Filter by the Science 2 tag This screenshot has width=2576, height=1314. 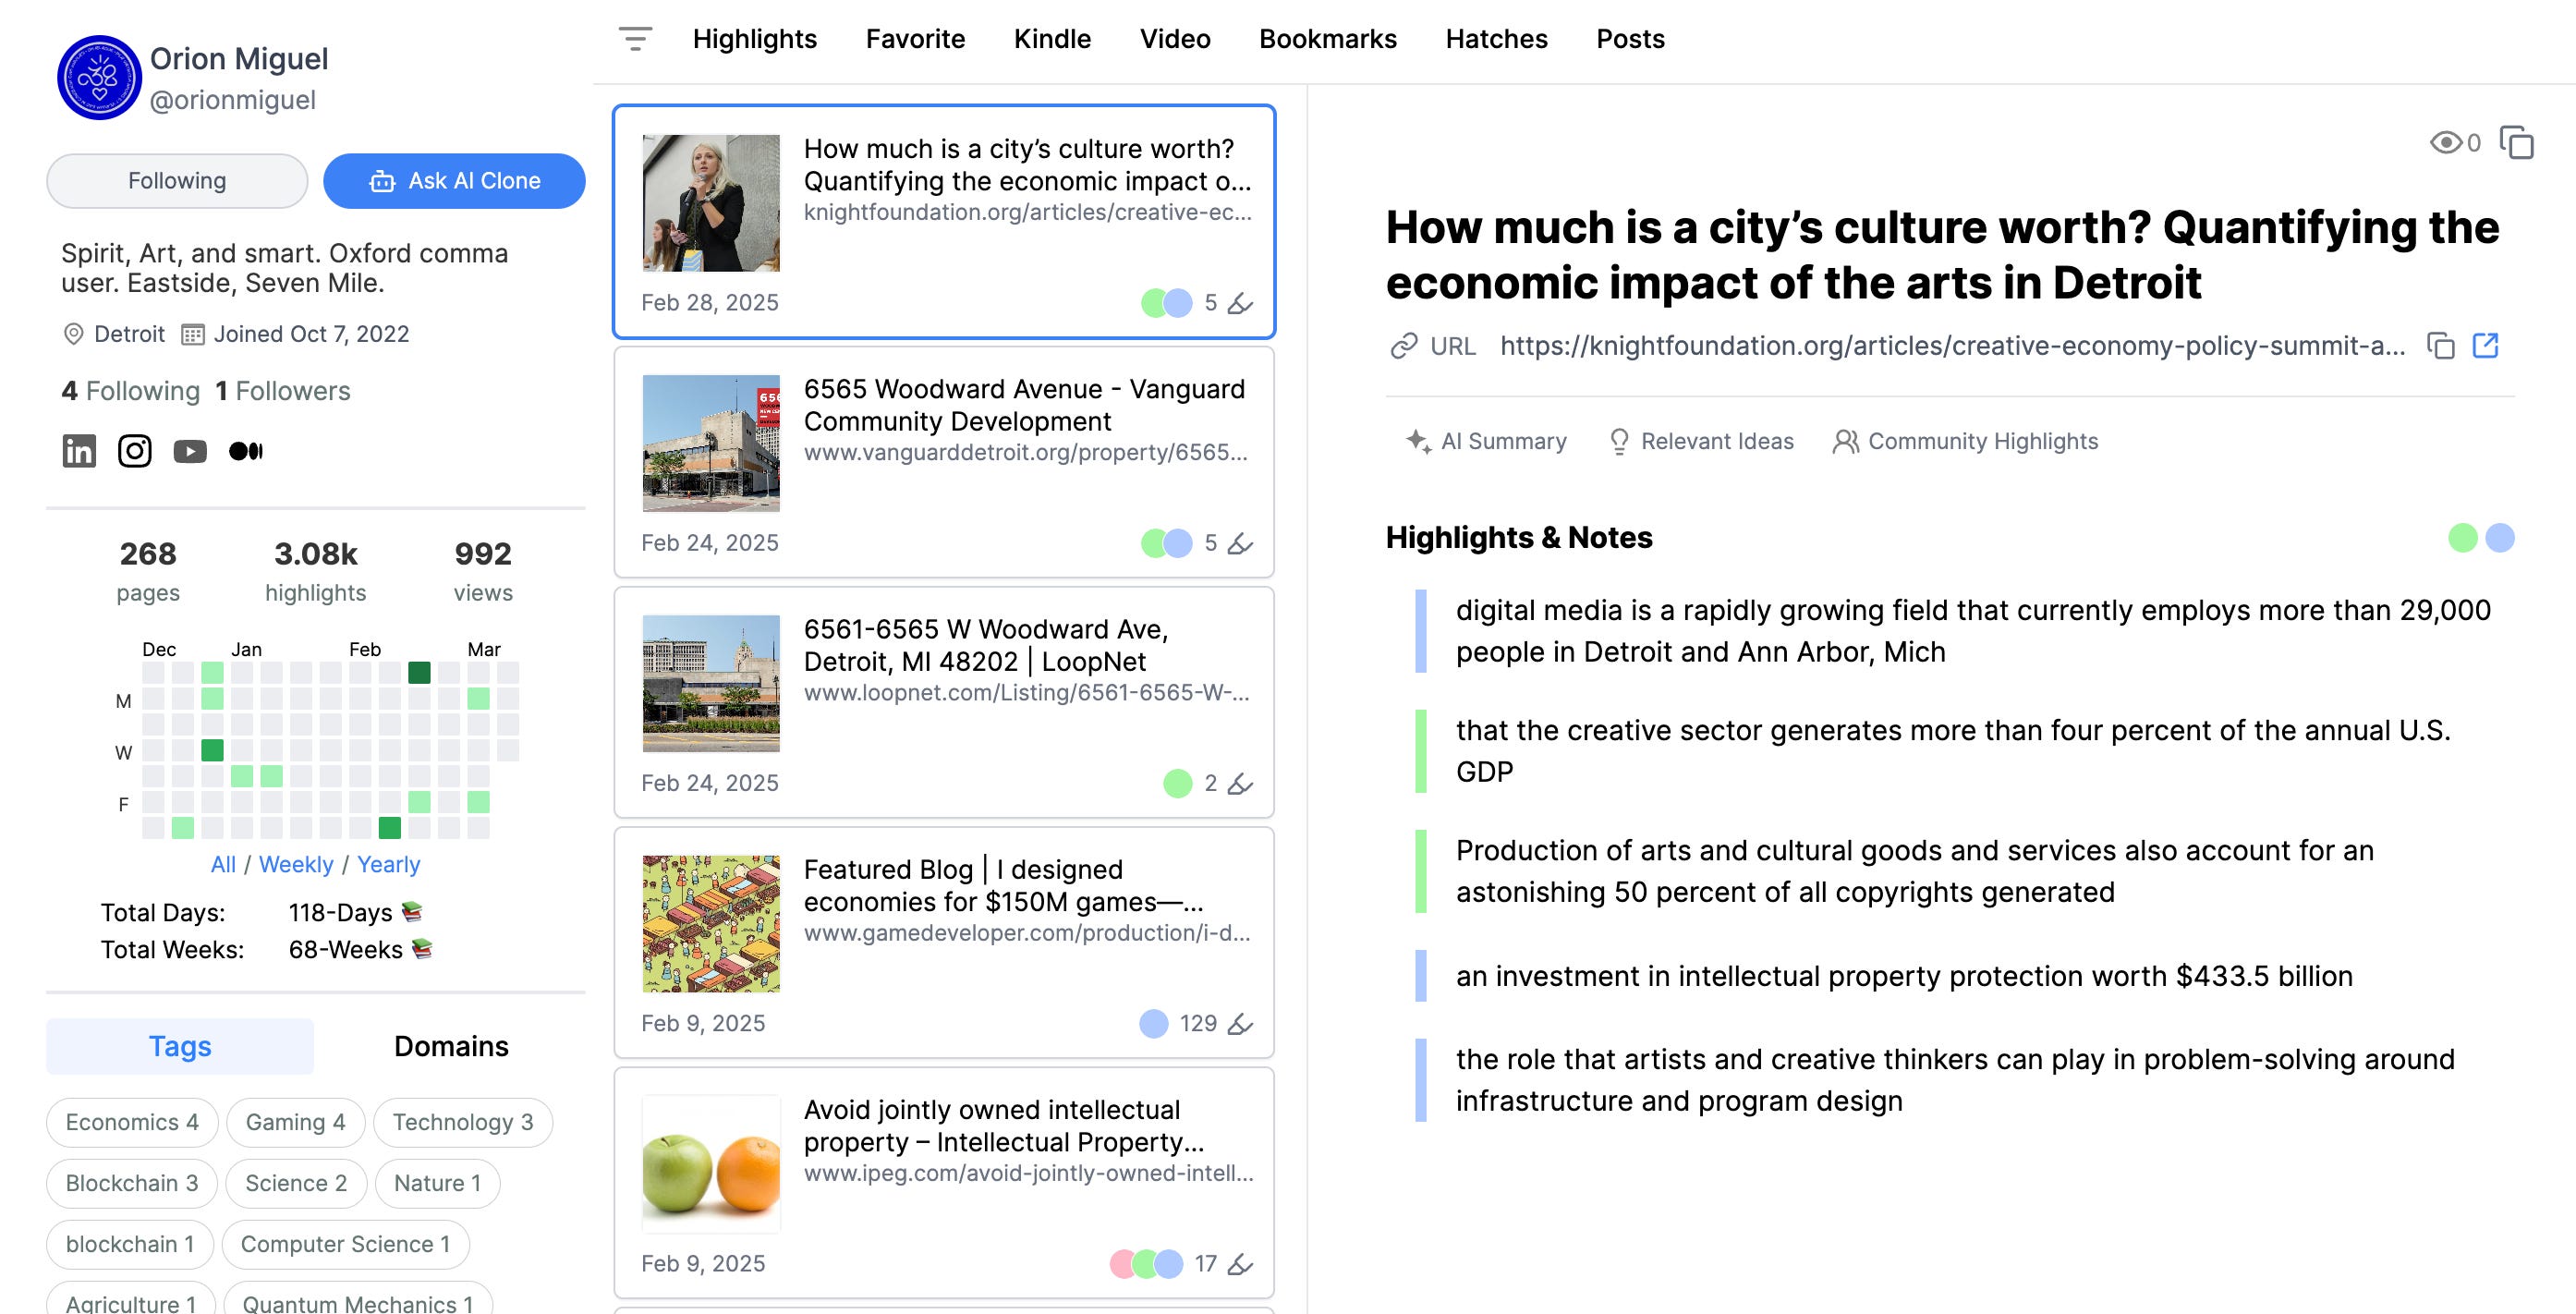296,1183
